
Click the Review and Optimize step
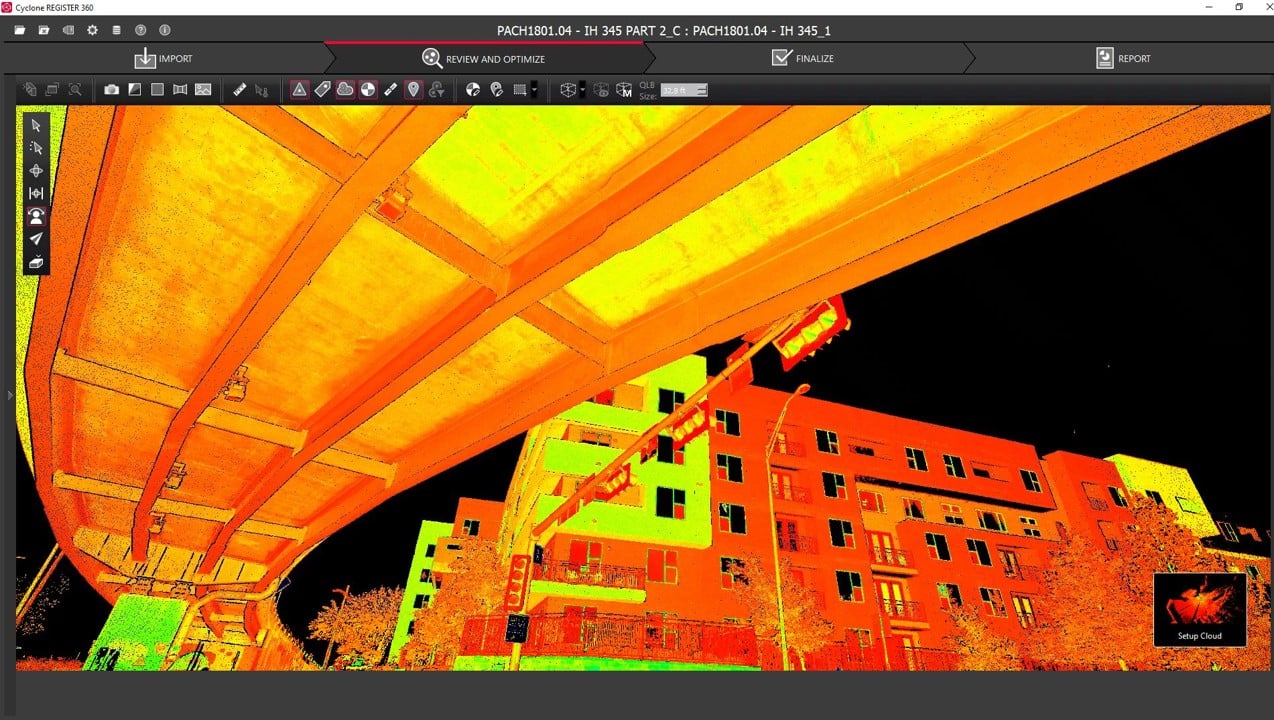(484, 58)
